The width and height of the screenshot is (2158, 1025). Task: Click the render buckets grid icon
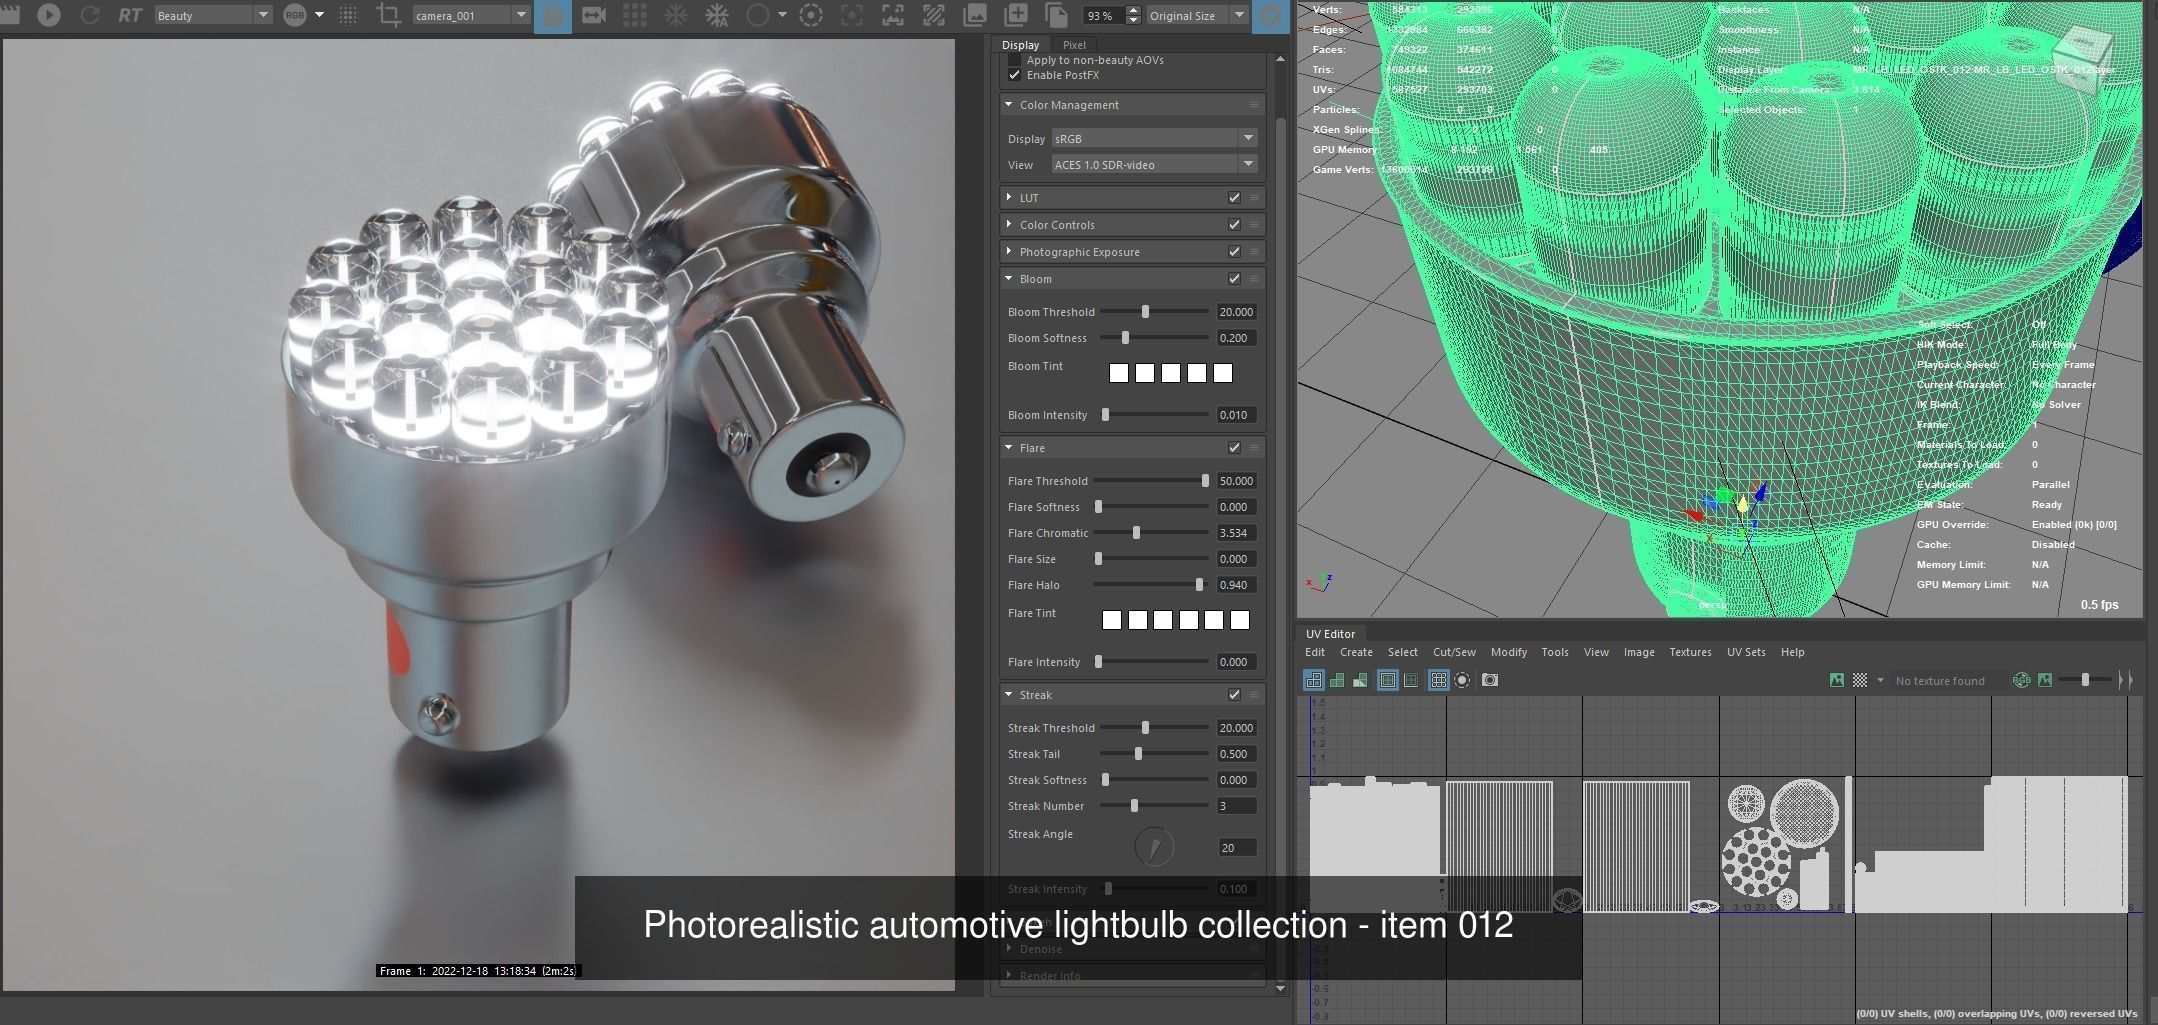click(x=634, y=15)
